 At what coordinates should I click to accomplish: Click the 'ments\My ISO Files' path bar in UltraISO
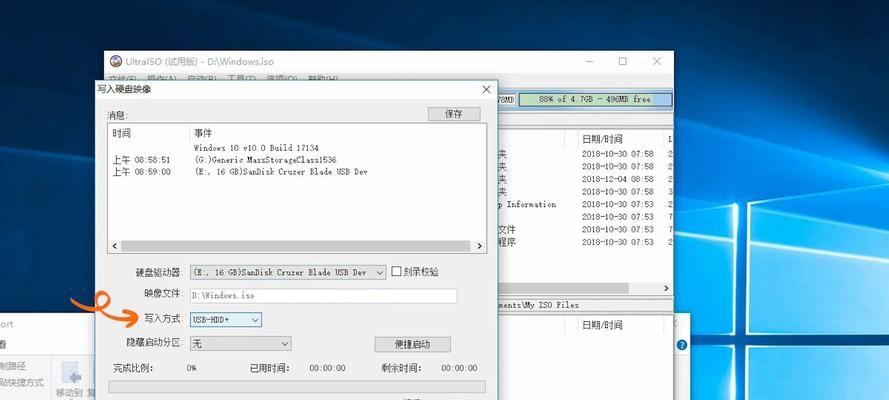click(585, 305)
